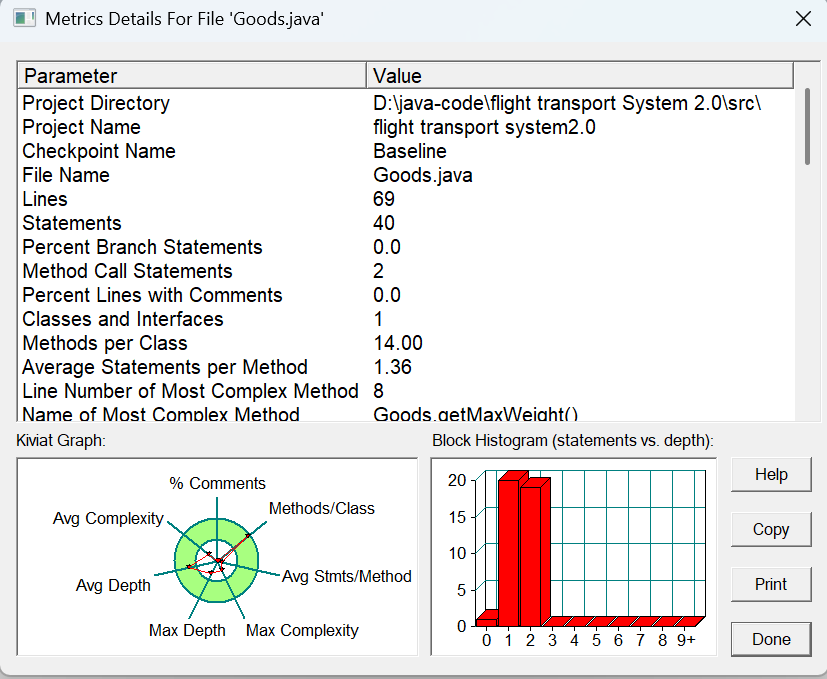Select Methods per Class row
Screen dimensions: 827x679
[104, 343]
